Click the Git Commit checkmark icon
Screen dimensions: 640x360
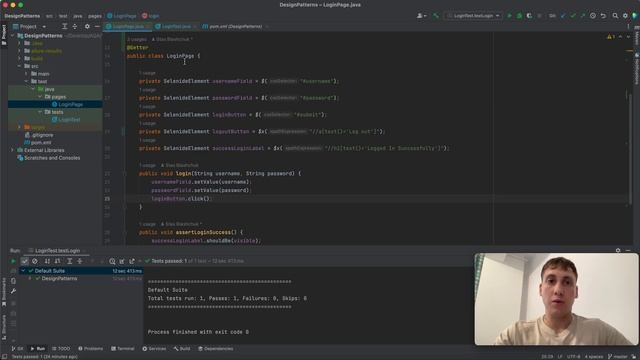point(573,16)
